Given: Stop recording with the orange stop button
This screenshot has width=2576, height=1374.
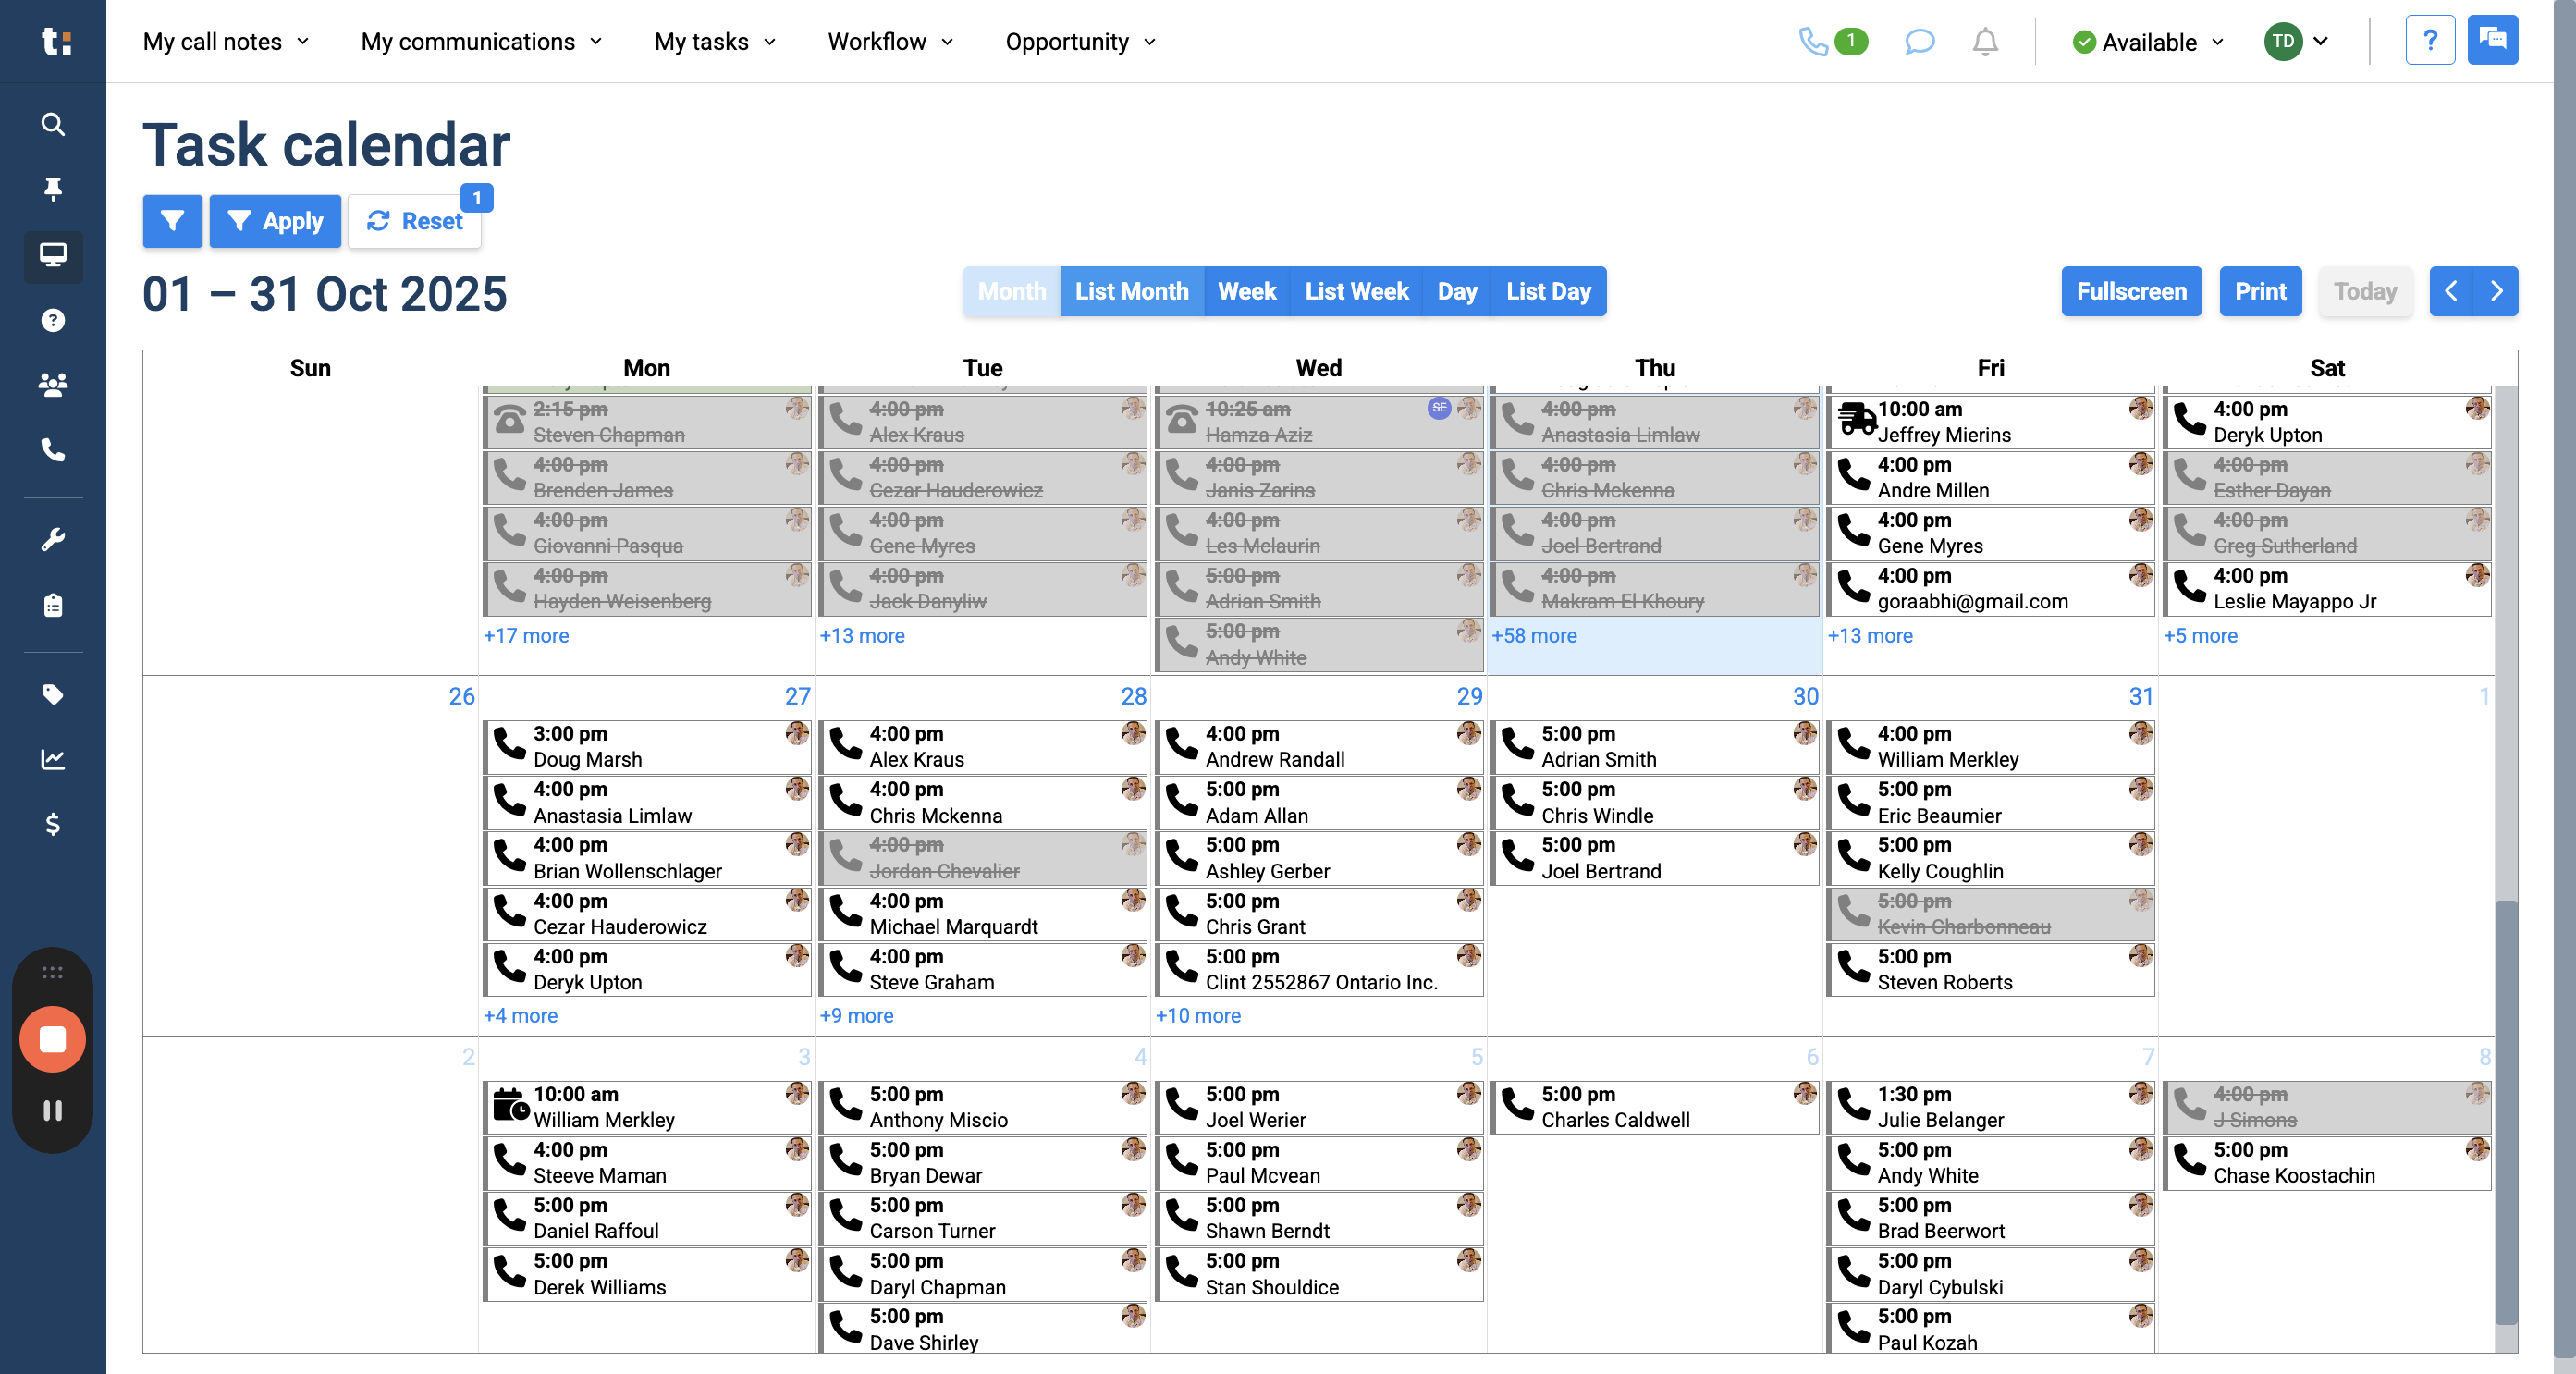Looking at the screenshot, I should [53, 1039].
